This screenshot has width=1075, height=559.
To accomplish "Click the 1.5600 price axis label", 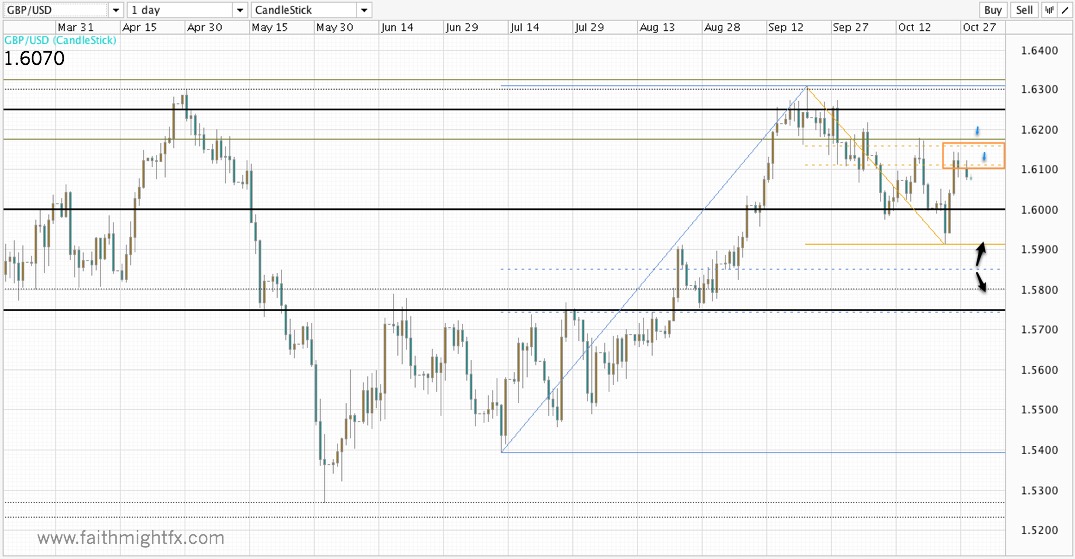I will point(1039,370).
